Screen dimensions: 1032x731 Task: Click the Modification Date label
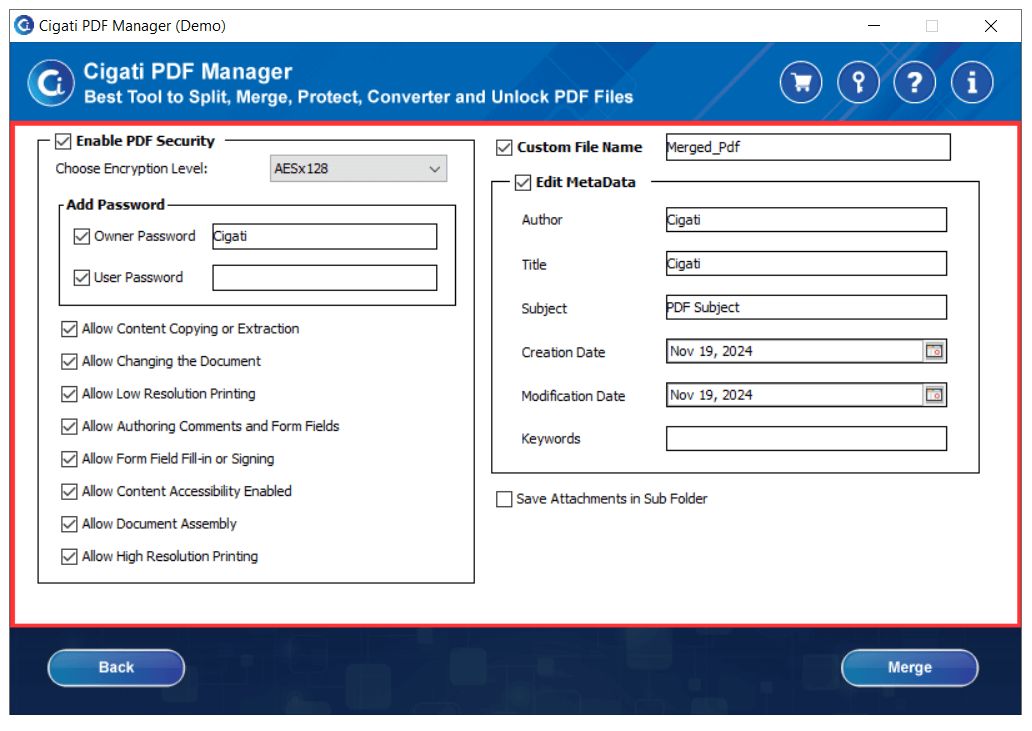(x=573, y=396)
